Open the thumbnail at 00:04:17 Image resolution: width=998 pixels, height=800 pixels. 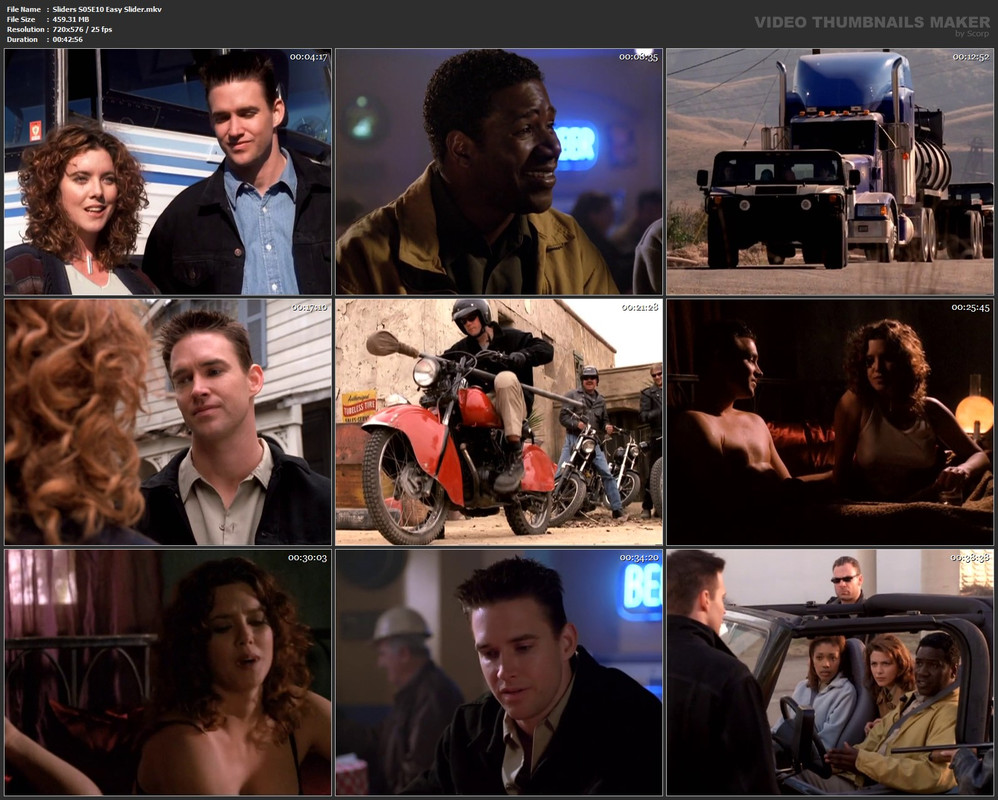pos(168,172)
